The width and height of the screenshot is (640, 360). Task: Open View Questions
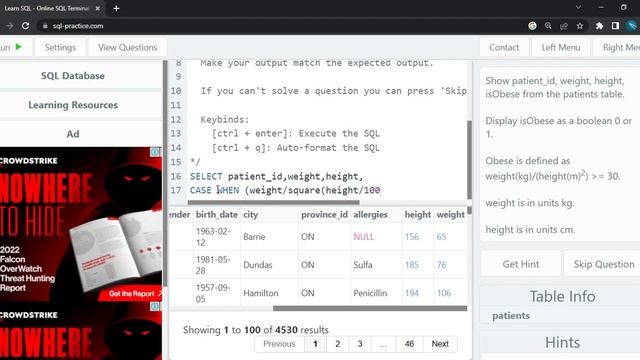click(x=127, y=47)
